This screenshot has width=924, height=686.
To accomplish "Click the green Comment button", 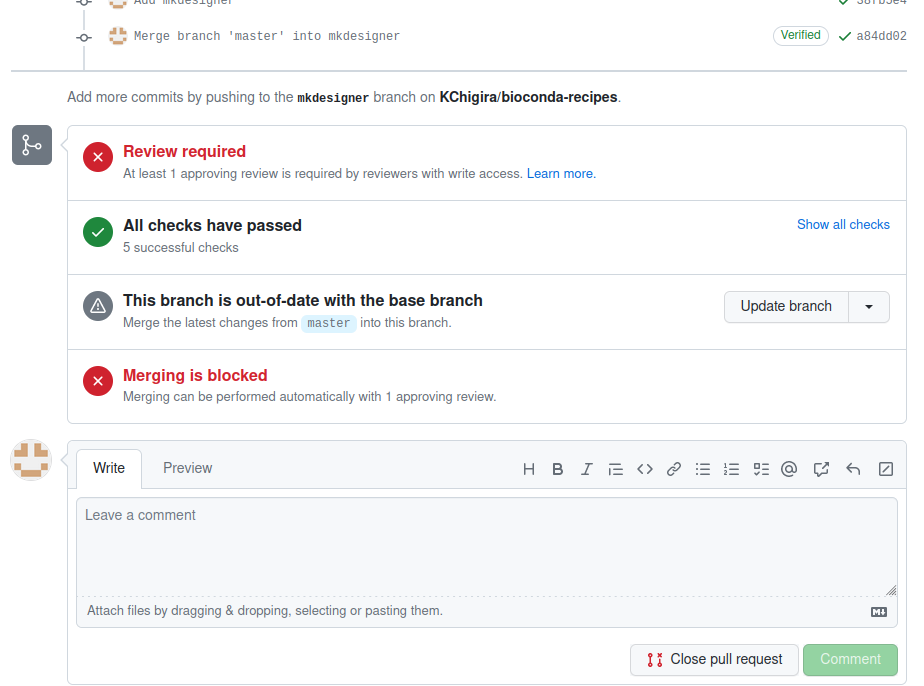I will [850, 659].
